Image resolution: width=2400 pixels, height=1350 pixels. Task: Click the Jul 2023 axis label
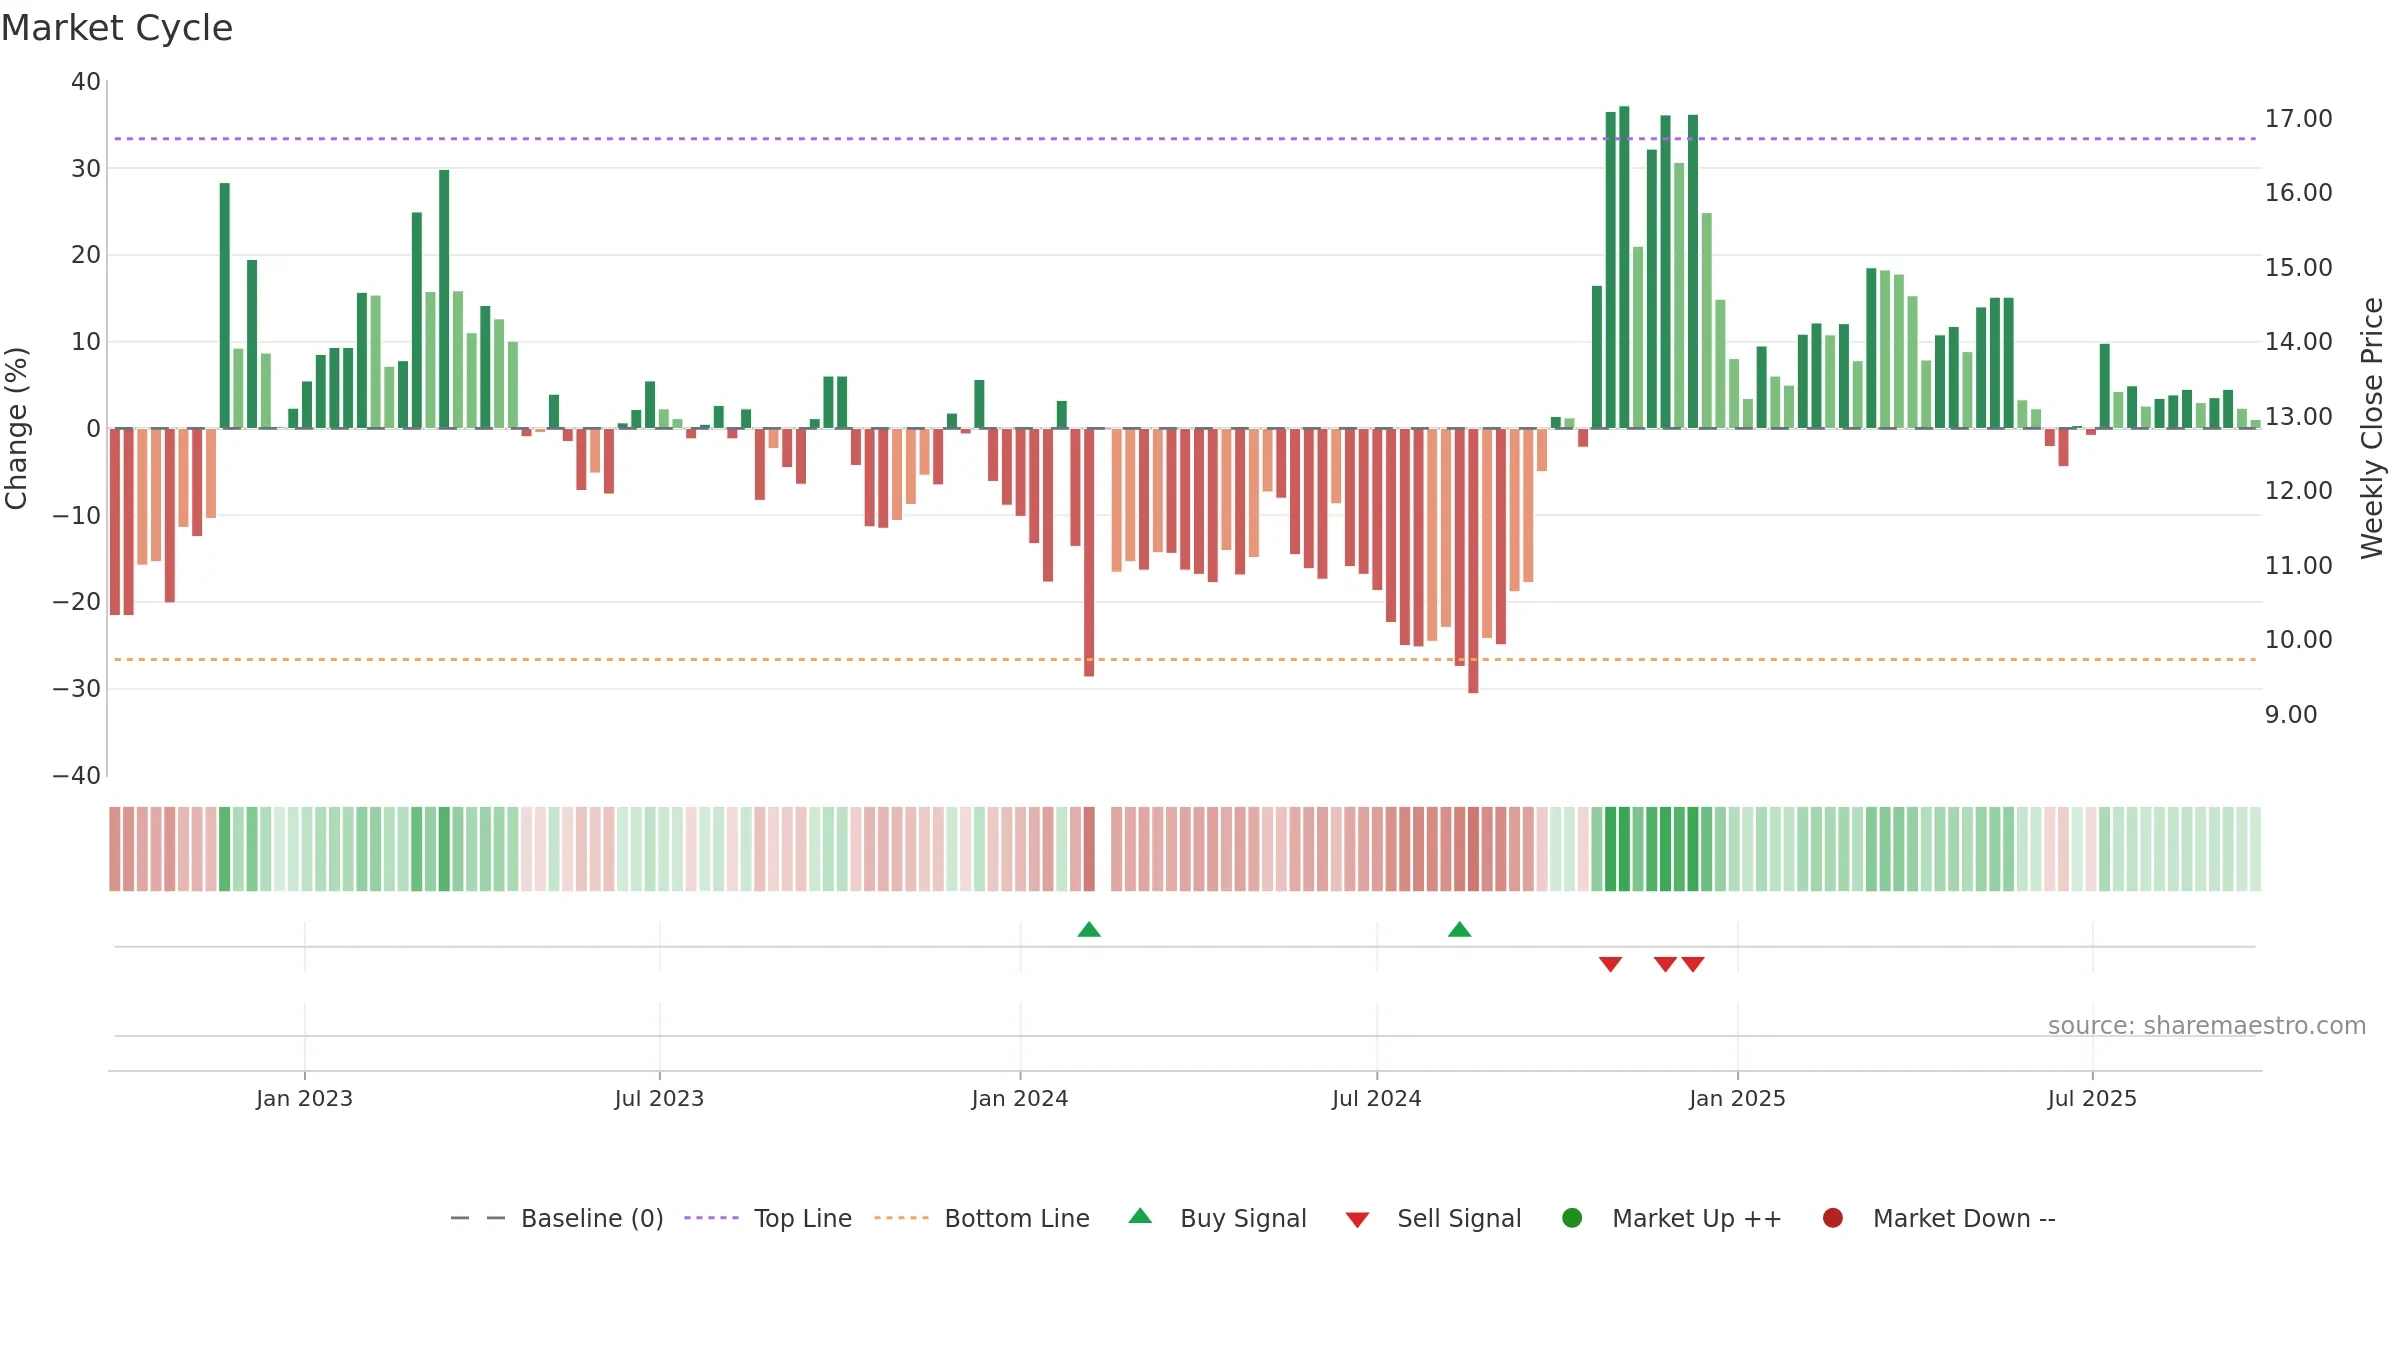click(659, 1098)
